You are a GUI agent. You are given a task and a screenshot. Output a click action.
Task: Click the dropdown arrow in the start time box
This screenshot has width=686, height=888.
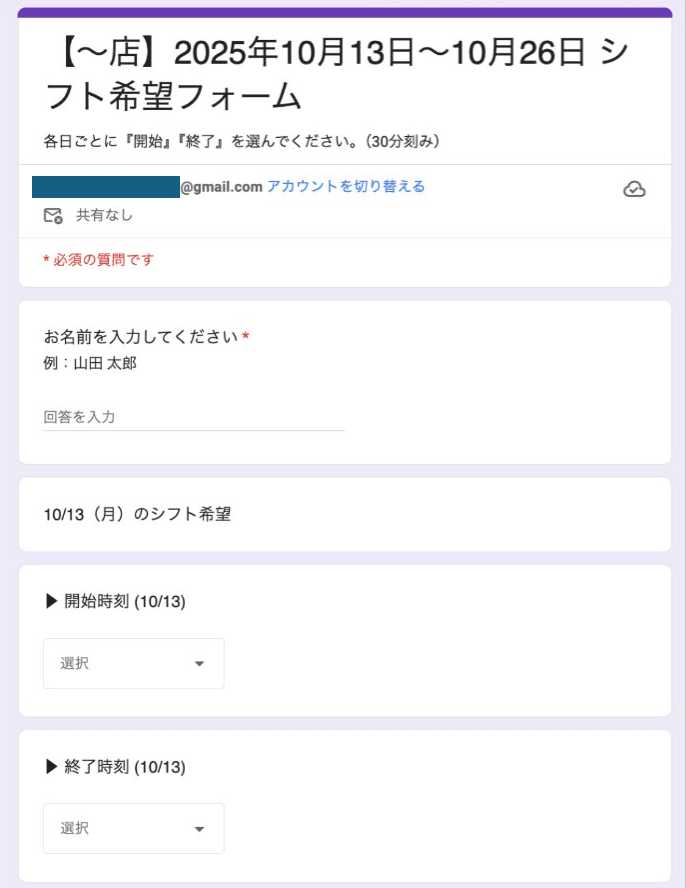coord(201,663)
